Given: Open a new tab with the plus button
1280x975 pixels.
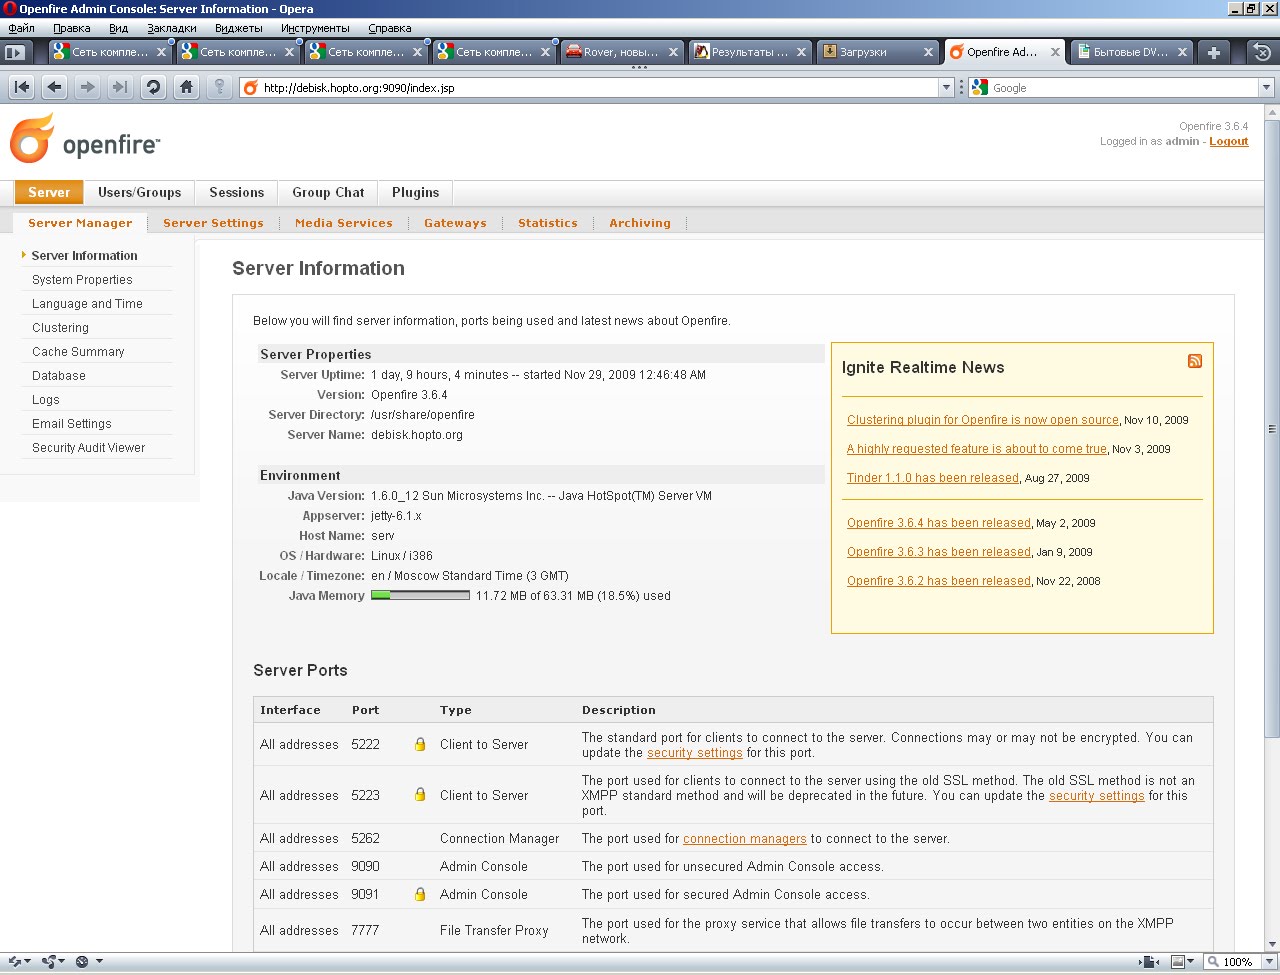Looking at the screenshot, I should (x=1213, y=52).
